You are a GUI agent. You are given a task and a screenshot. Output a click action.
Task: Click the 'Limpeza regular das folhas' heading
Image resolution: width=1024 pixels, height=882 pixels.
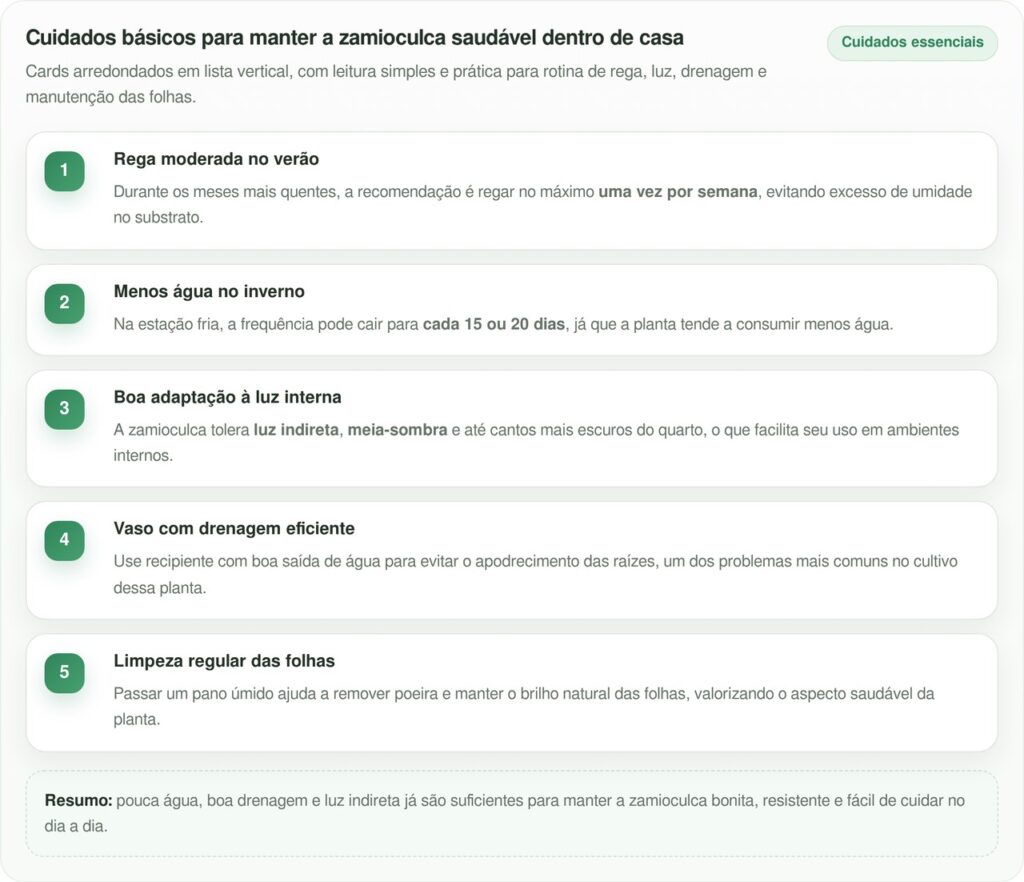[x=224, y=662]
